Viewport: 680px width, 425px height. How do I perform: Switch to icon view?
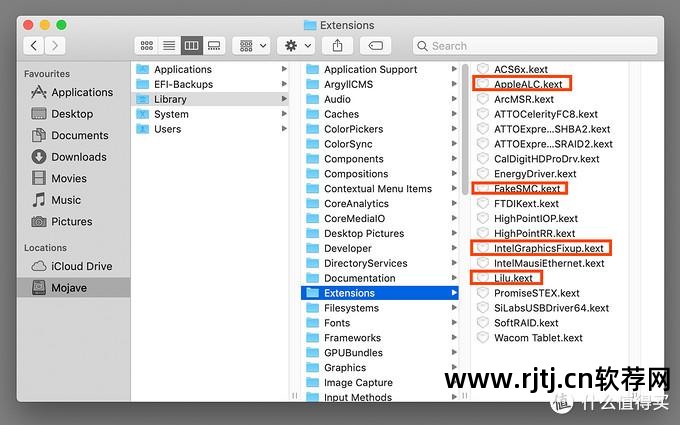coord(147,46)
